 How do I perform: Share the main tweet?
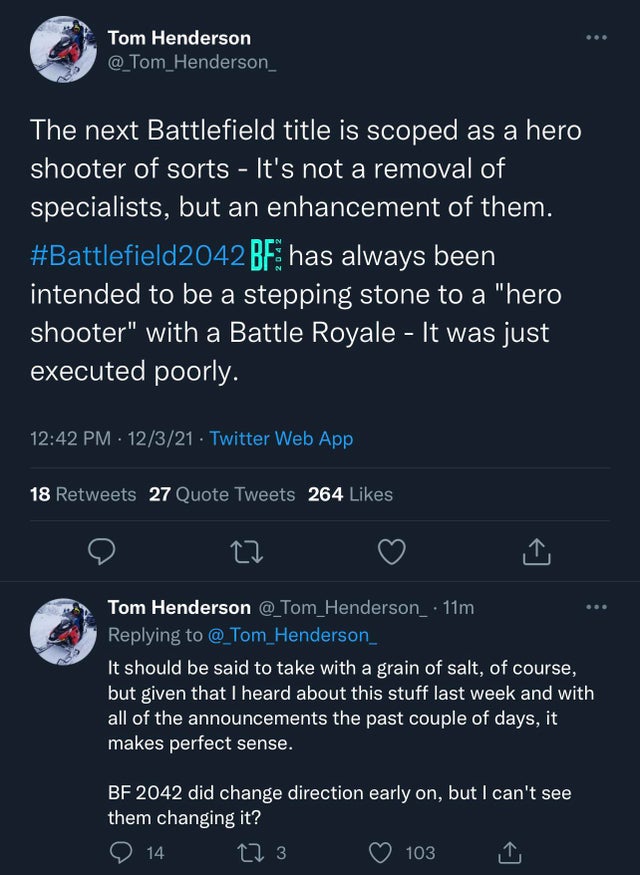coord(536,548)
